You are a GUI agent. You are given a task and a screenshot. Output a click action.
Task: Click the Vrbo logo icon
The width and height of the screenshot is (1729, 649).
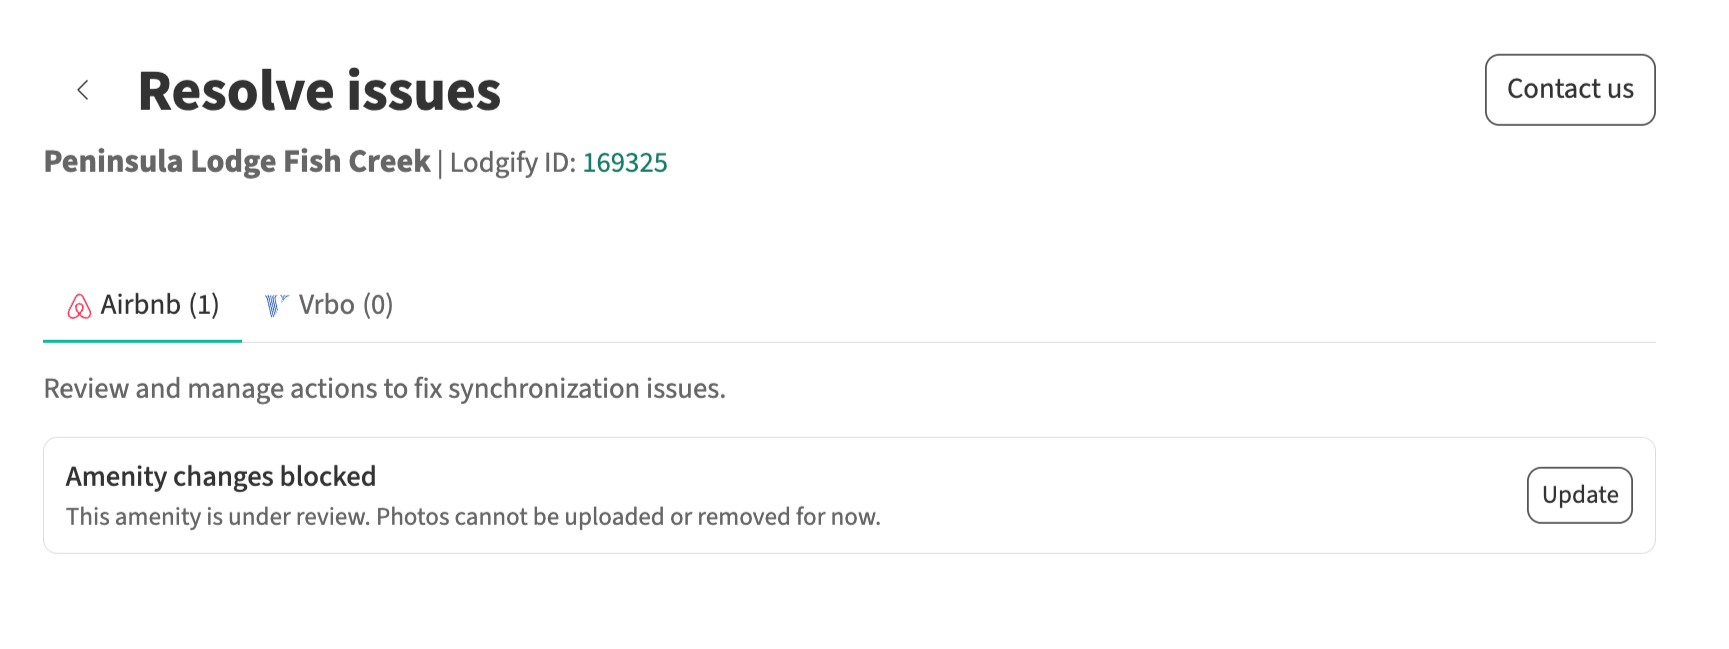pyautogui.click(x=276, y=305)
